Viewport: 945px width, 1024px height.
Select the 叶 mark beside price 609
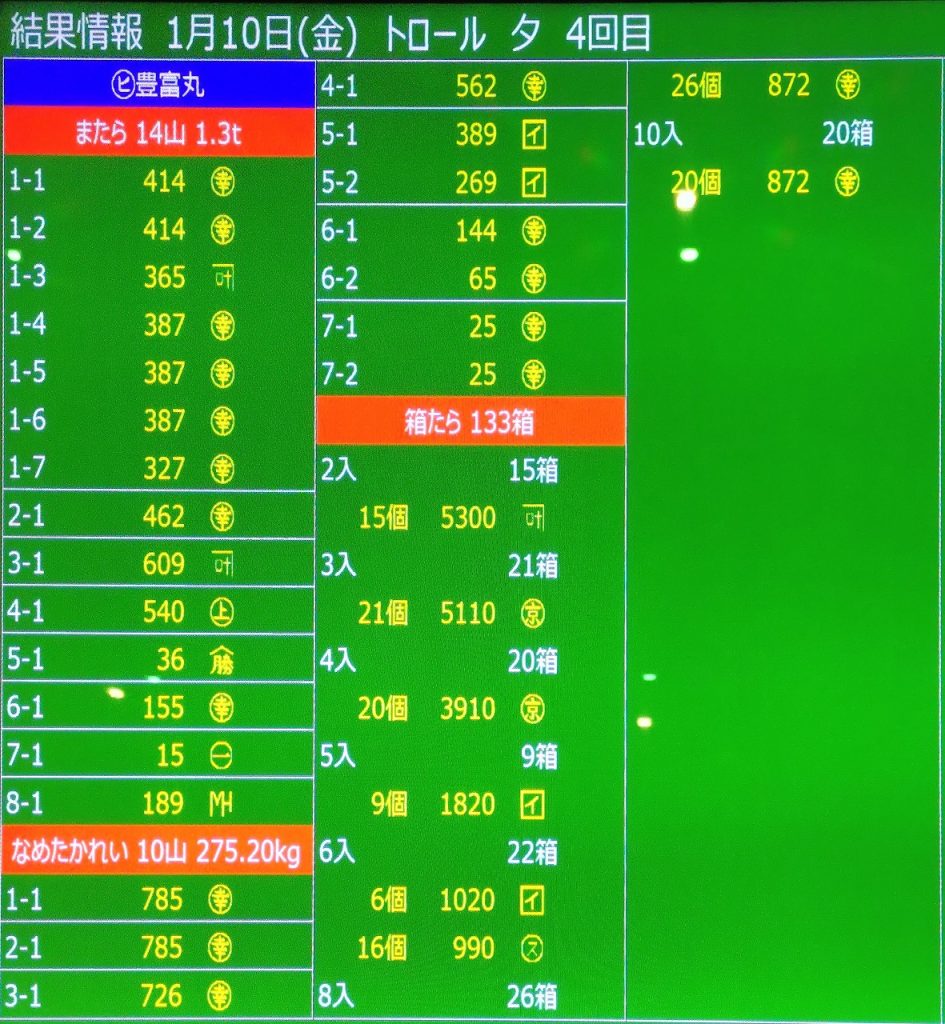222,565
